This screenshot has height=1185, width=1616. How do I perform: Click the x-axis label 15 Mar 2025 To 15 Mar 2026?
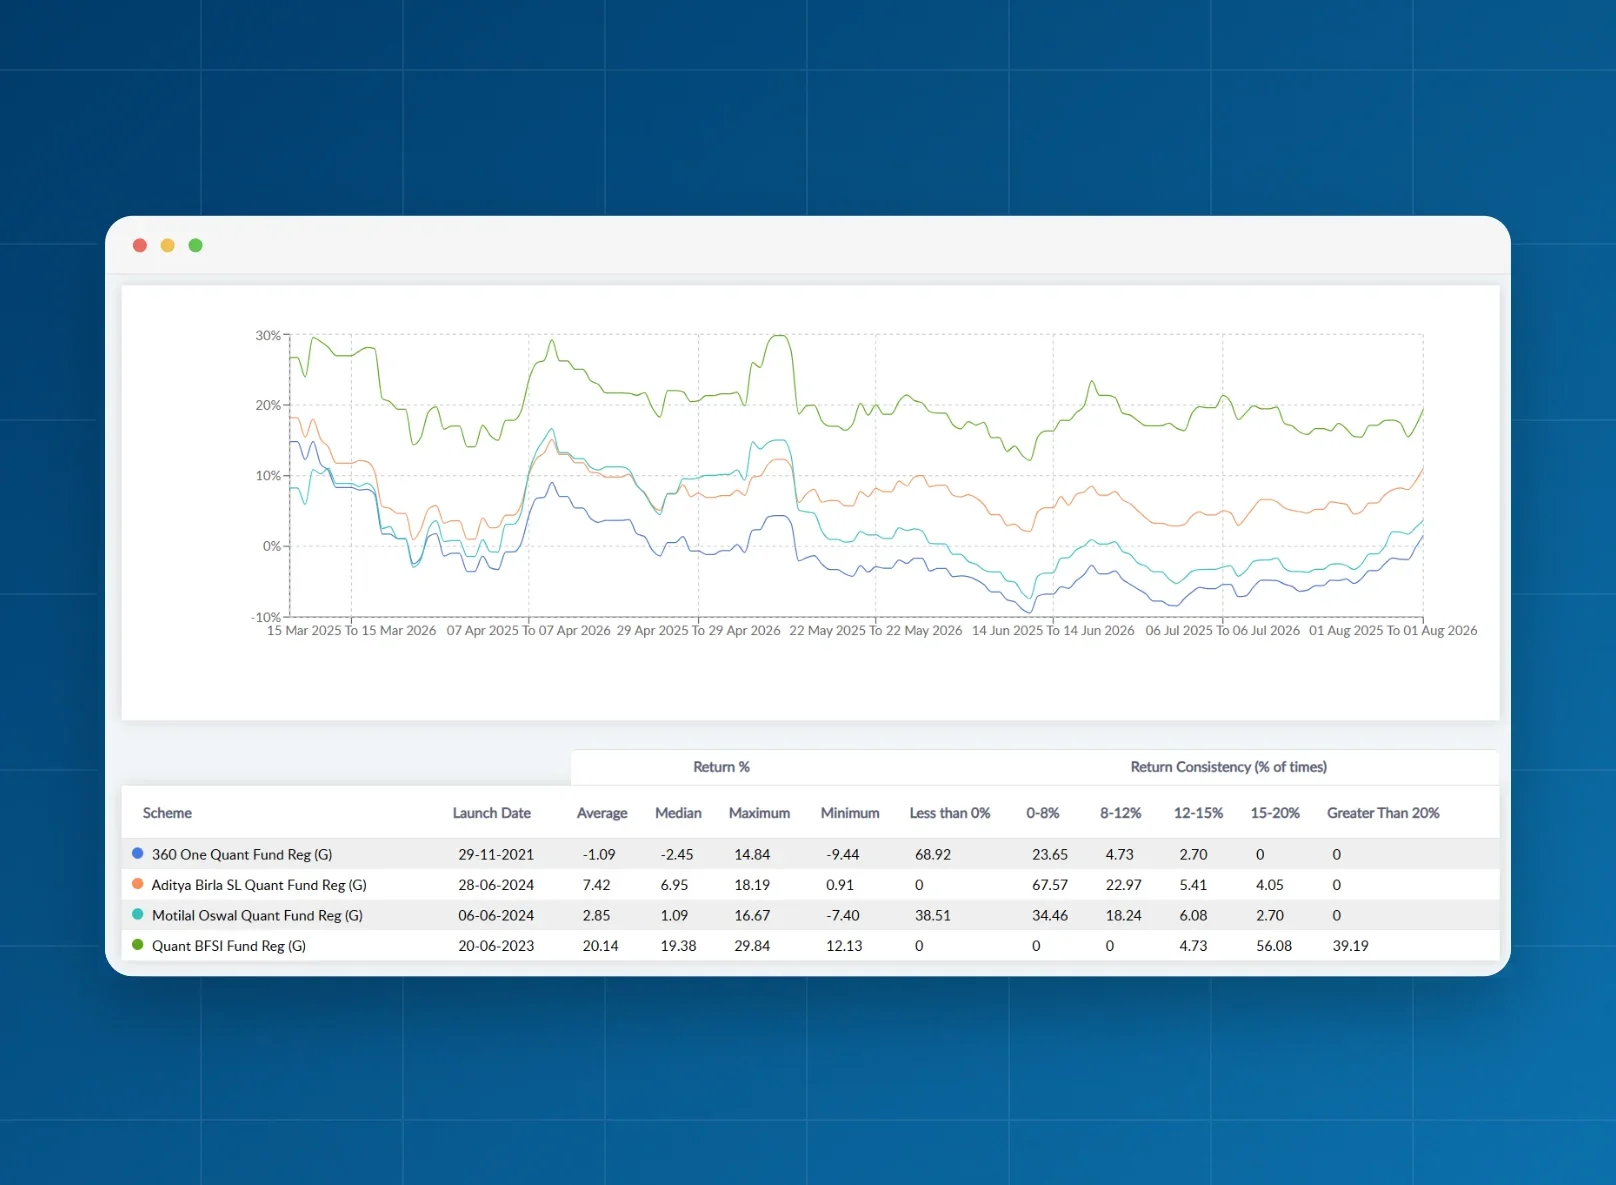(x=352, y=631)
